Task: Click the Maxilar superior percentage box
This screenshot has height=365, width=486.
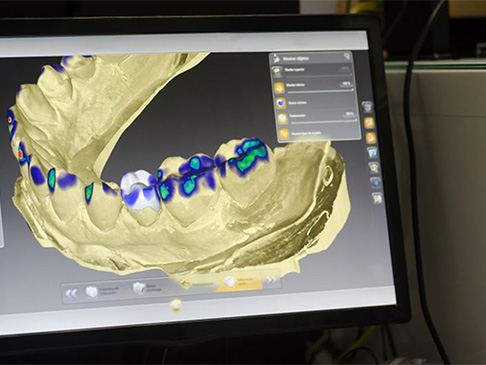Action: pos(344,69)
